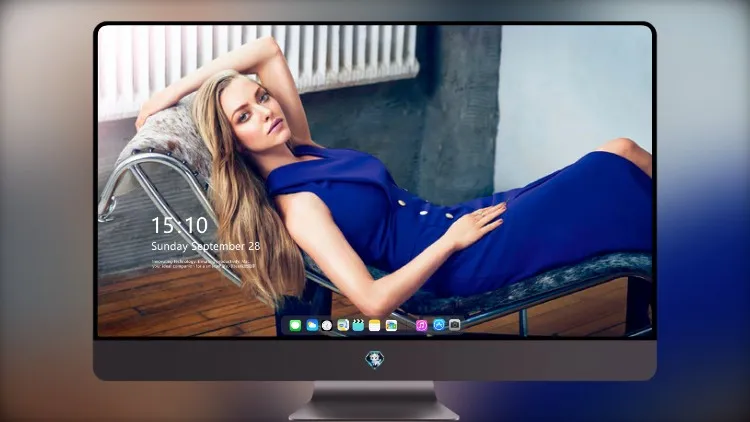Viewport: 750px width, 422px height.
Task: Open the Photos gallery app in dock
Action: (x=391, y=326)
